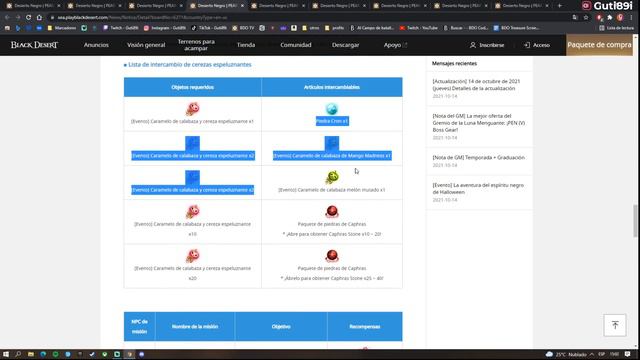
Task: Click the scroll-to-top arrow button
Action: 615,325
